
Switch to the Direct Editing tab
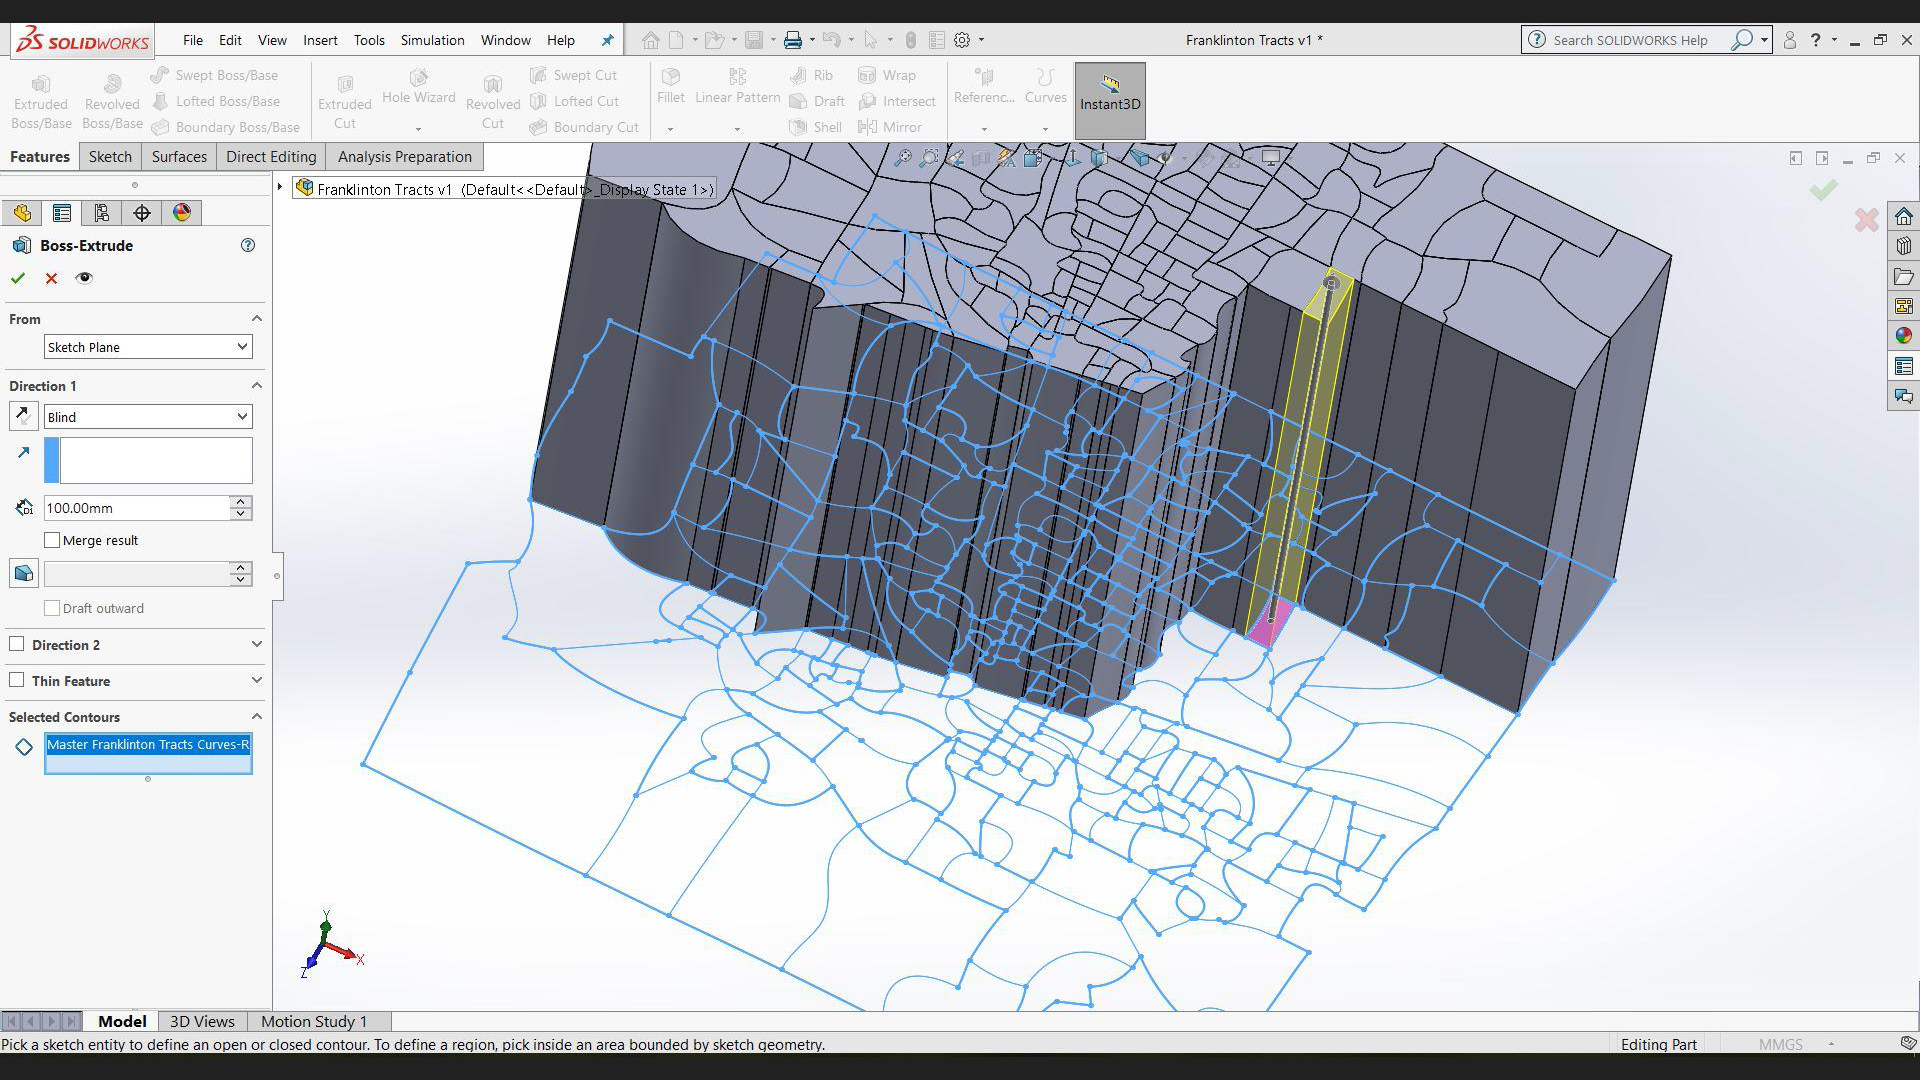(271, 157)
